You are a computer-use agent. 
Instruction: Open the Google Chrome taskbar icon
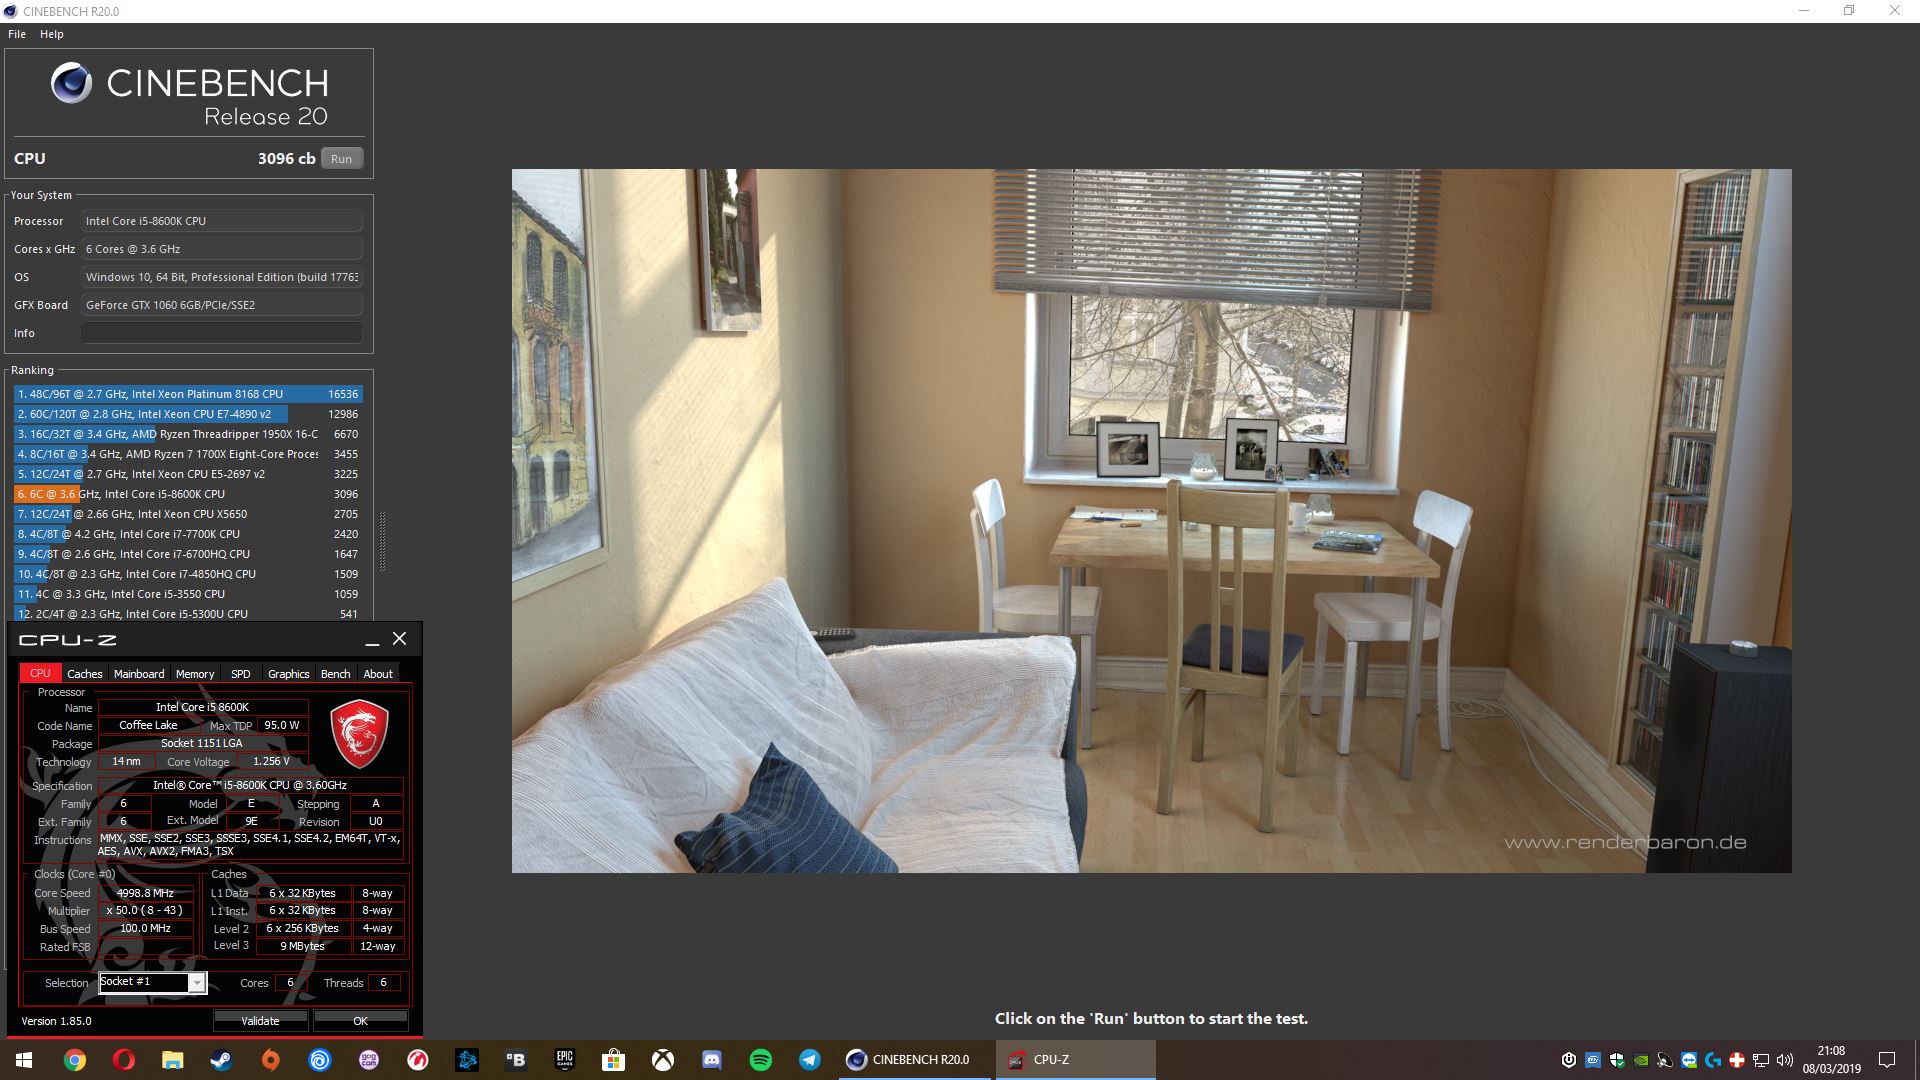pyautogui.click(x=75, y=1060)
